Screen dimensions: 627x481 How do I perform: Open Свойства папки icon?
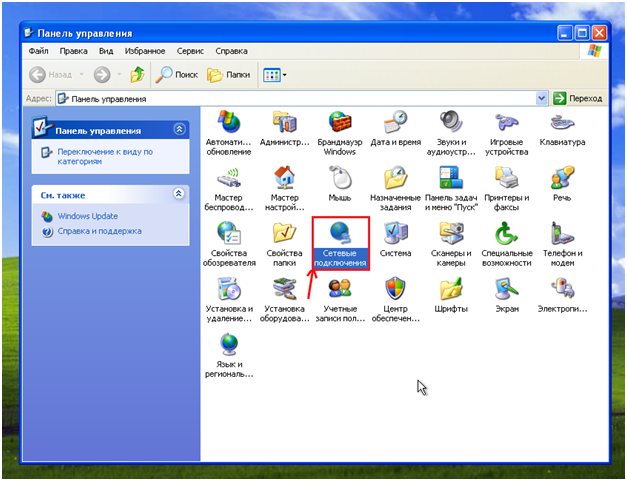pyautogui.click(x=284, y=244)
